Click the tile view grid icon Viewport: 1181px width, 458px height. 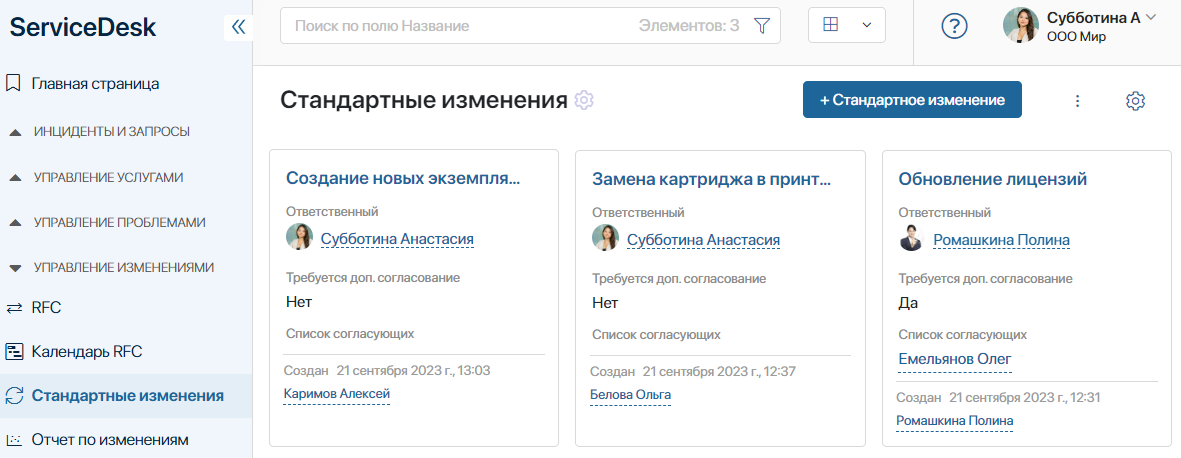(830, 25)
